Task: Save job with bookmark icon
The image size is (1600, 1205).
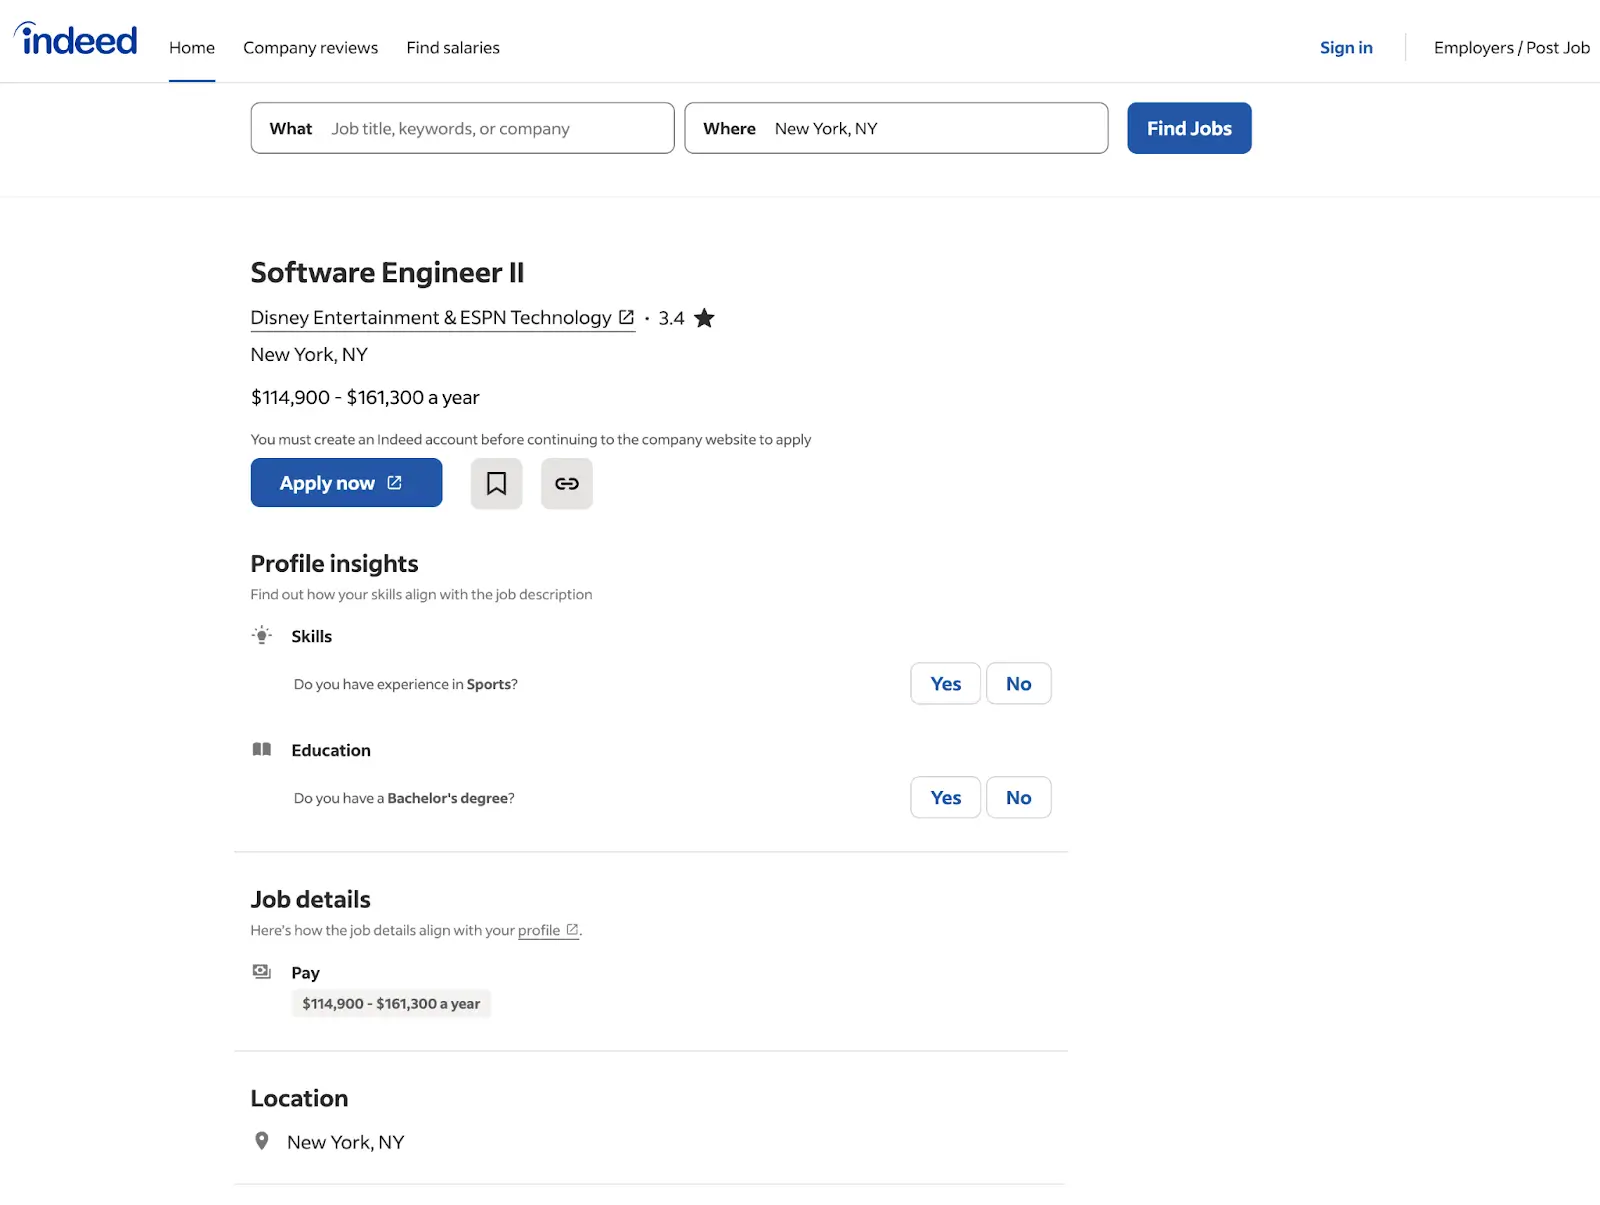Action: coord(496,484)
